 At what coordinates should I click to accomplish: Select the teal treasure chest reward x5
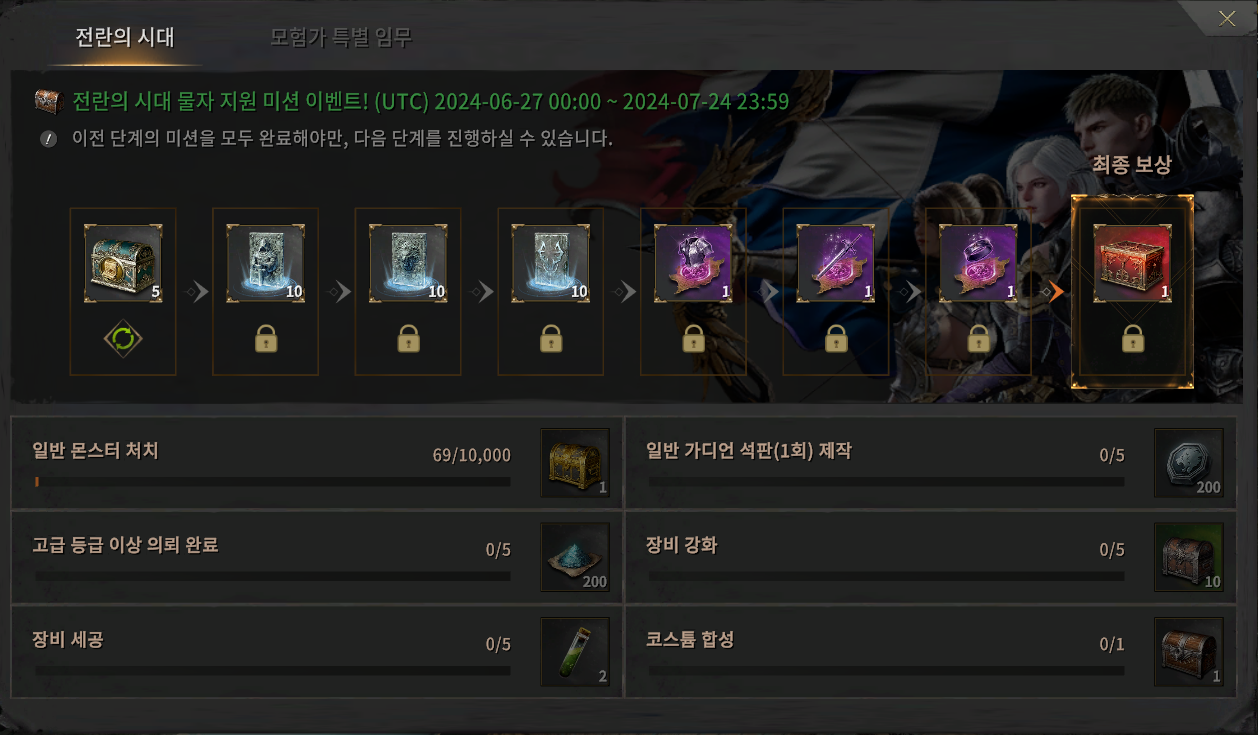point(123,263)
